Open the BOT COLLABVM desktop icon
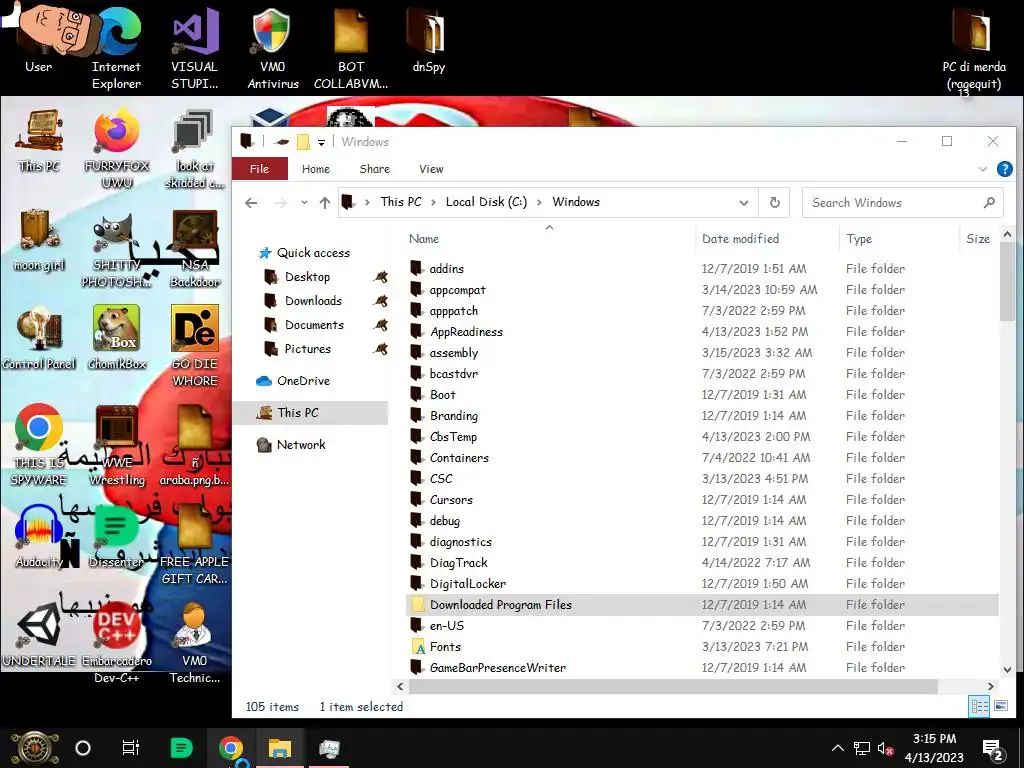This screenshot has height=768, width=1024. click(x=351, y=47)
